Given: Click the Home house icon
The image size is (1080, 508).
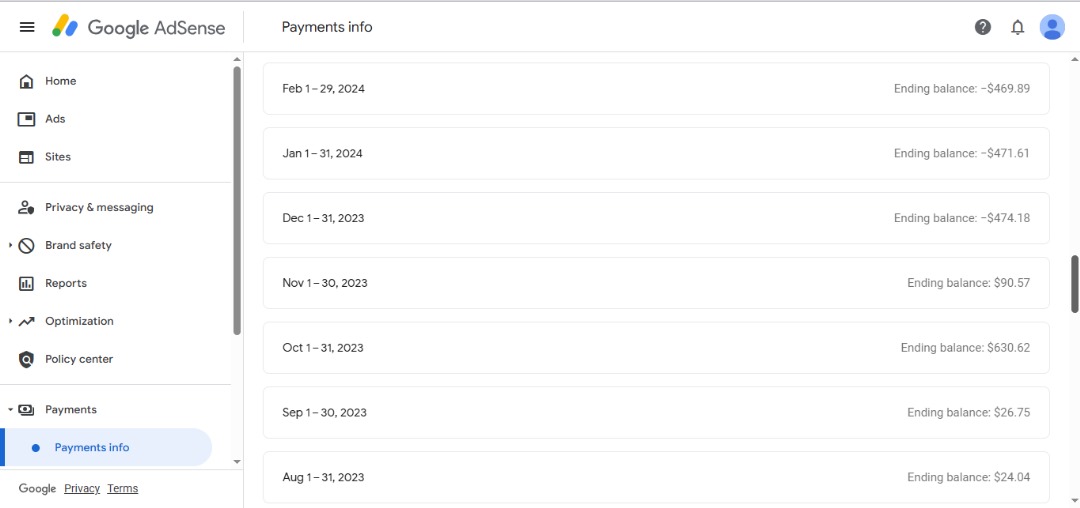Looking at the screenshot, I should [27, 81].
